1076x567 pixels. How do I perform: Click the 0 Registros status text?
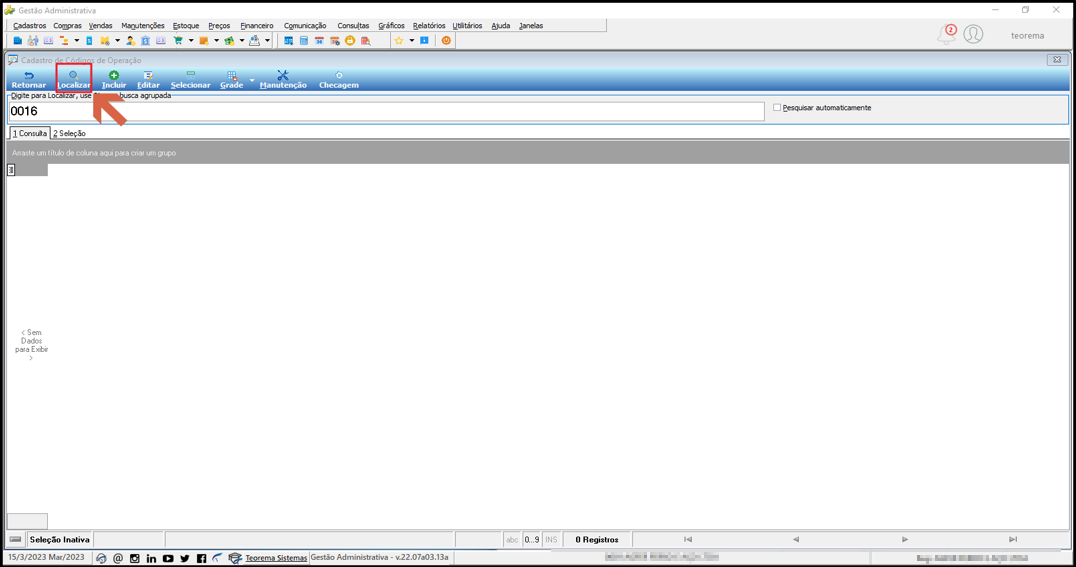tap(596, 540)
